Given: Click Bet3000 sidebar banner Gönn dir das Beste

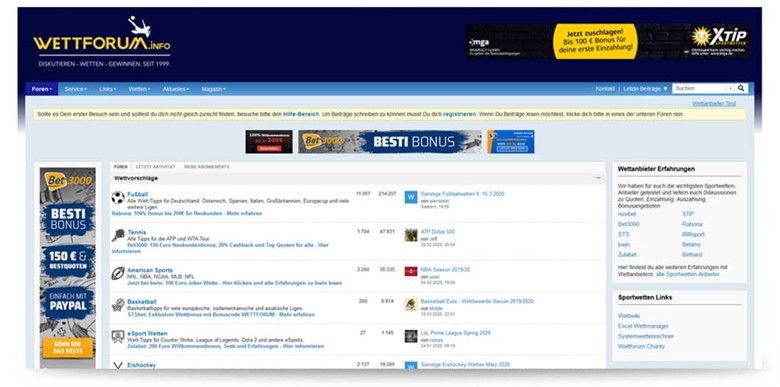Looking at the screenshot, I should tap(68, 267).
